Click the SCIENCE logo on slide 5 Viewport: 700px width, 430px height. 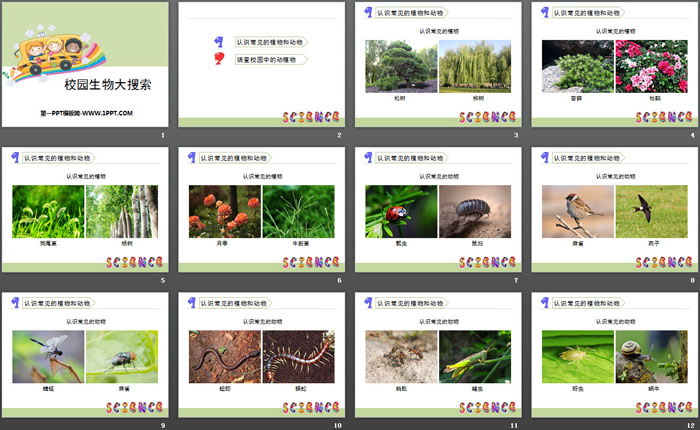click(134, 262)
